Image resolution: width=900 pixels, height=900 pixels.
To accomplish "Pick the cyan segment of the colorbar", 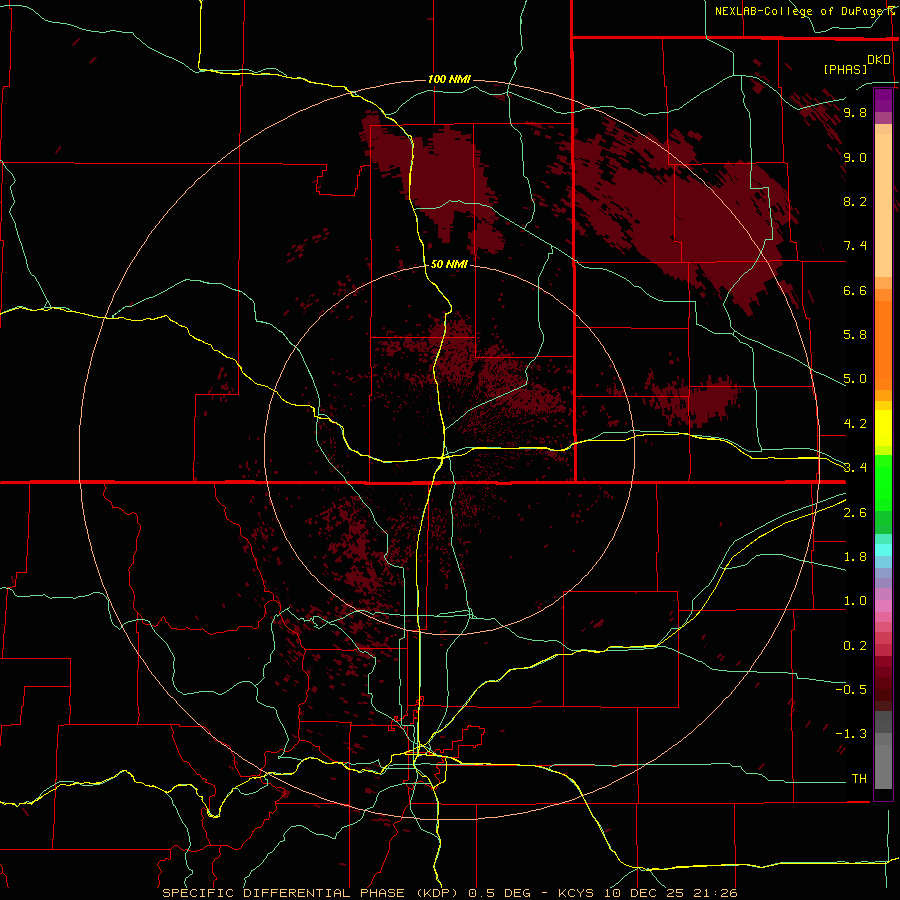I will coord(883,550).
